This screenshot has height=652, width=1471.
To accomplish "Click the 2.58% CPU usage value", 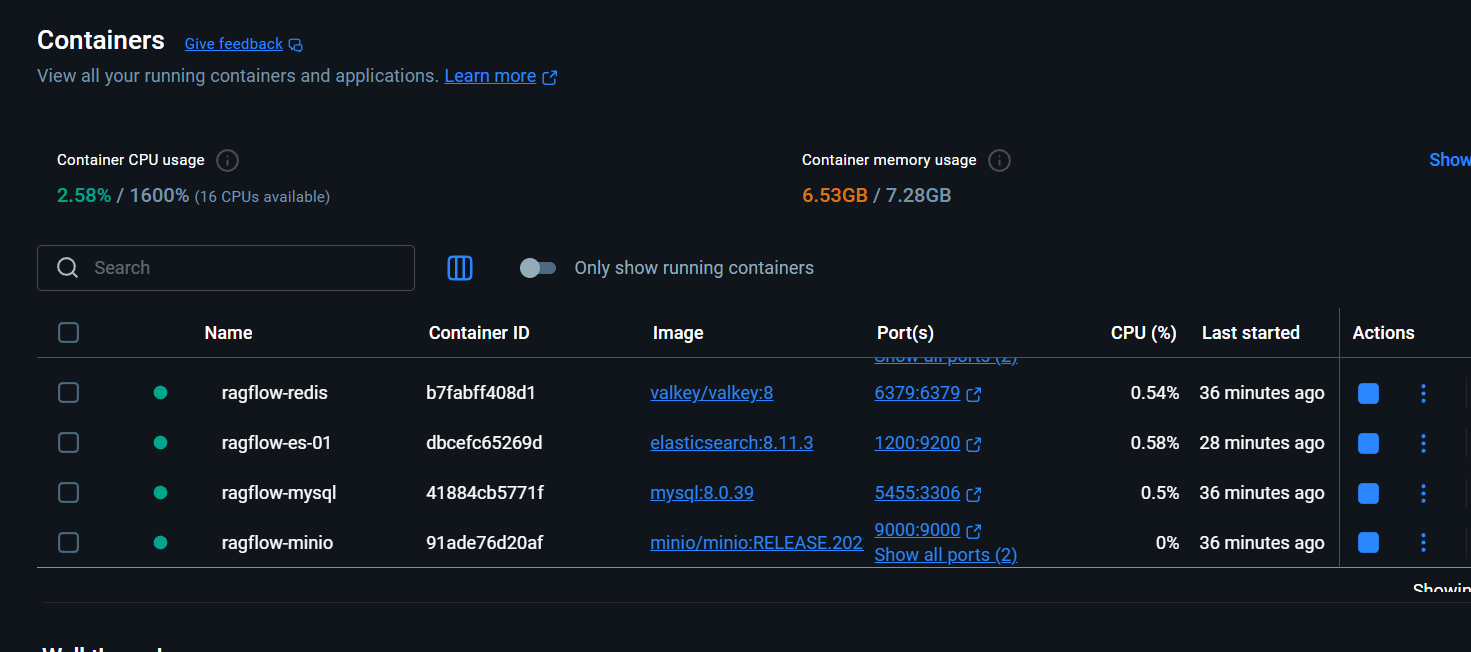I will [x=84, y=196].
